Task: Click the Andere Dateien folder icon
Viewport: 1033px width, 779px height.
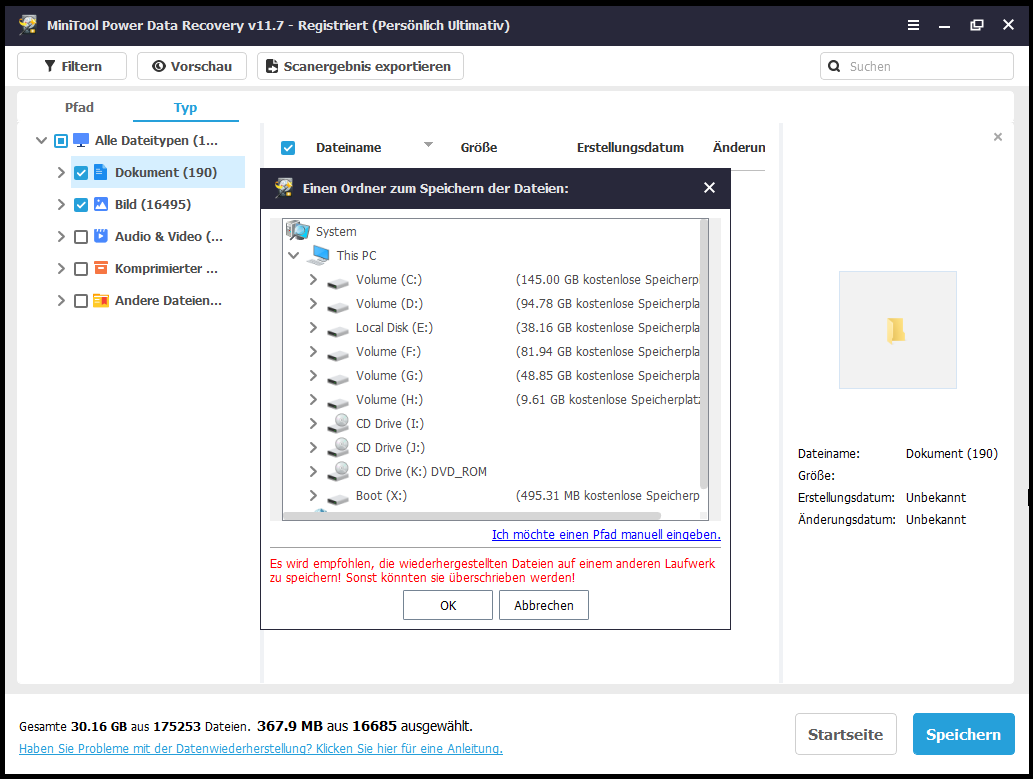Action: (101, 301)
